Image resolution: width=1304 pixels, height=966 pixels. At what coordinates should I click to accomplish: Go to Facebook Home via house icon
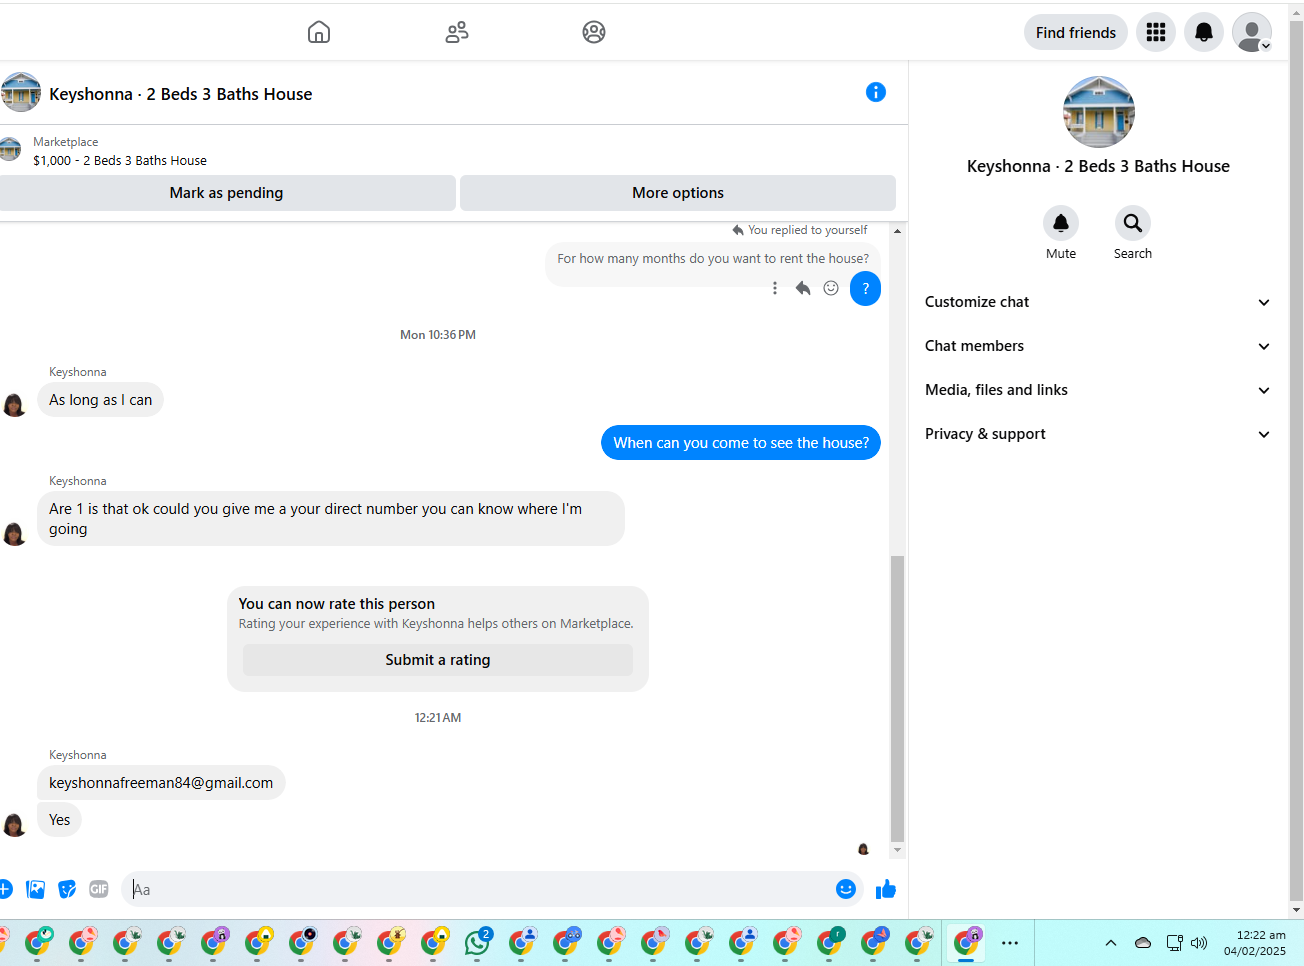click(319, 32)
